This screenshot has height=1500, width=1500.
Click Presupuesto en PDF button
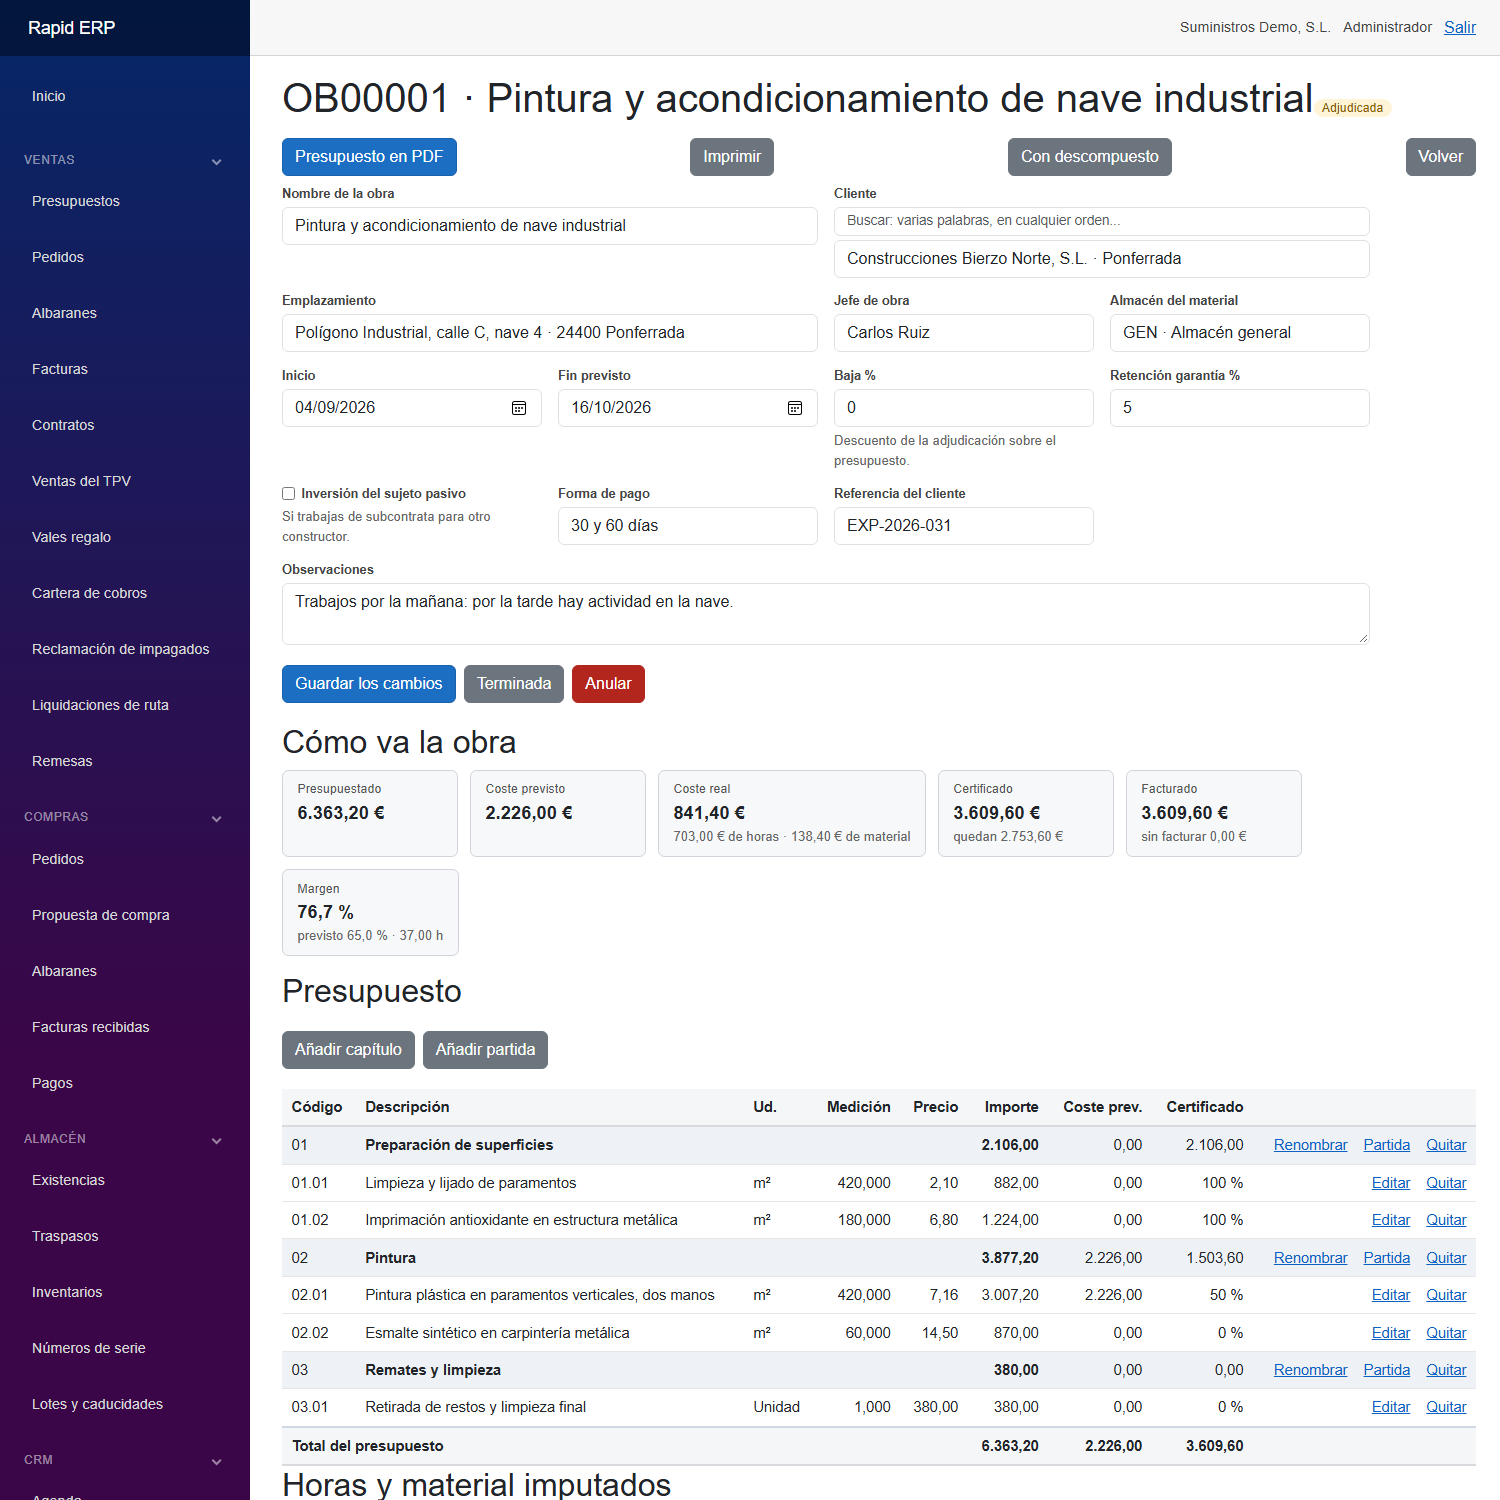tap(369, 157)
